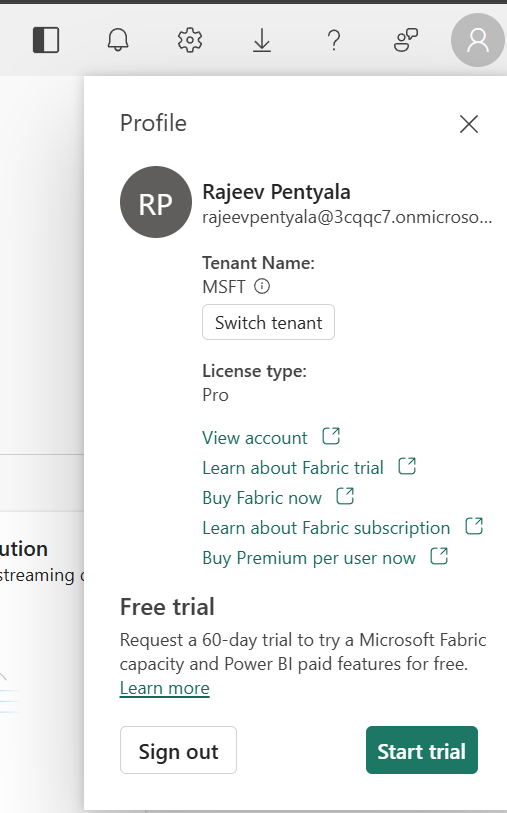Open Buy Premium per user now link
The height and width of the screenshot is (813, 507).
[309, 558]
